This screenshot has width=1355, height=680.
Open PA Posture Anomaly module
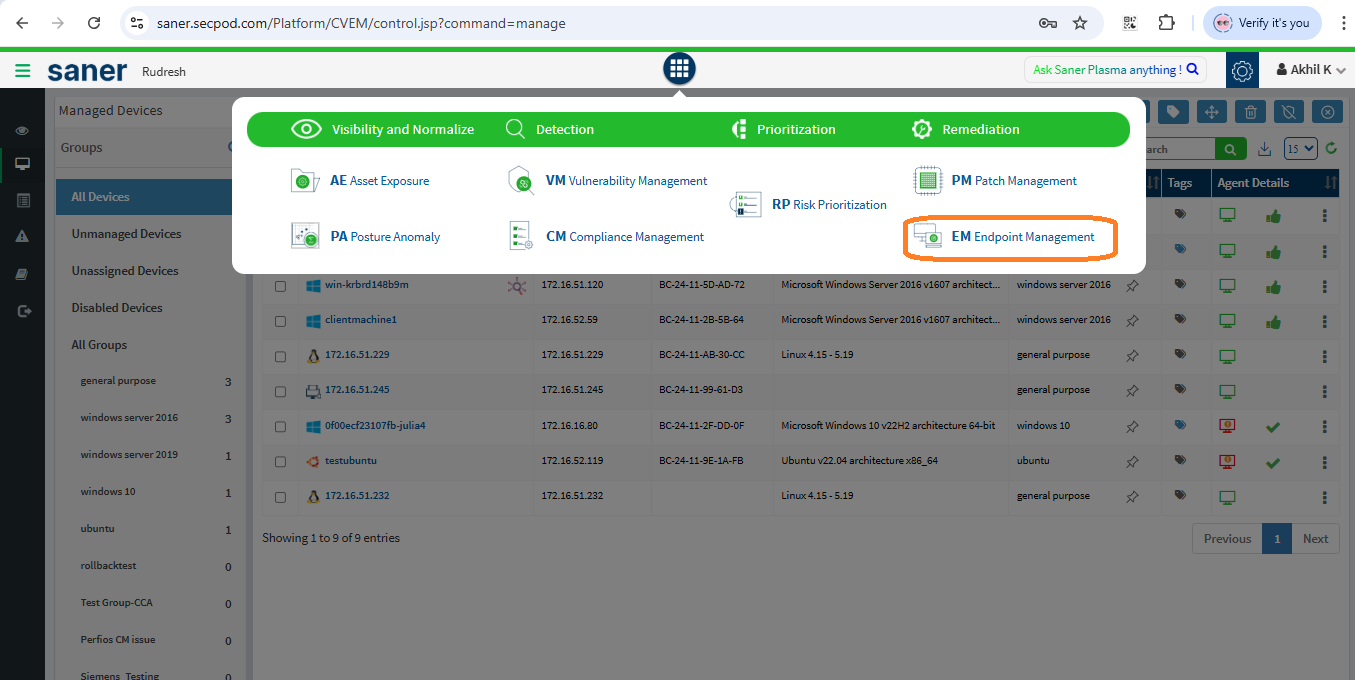pyautogui.click(x=365, y=237)
